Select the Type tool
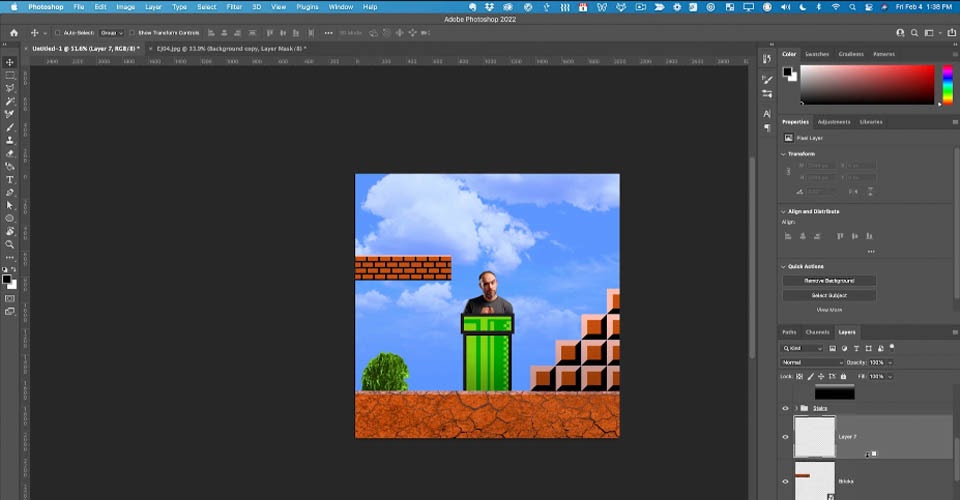 pyautogui.click(x=10, y=179)
